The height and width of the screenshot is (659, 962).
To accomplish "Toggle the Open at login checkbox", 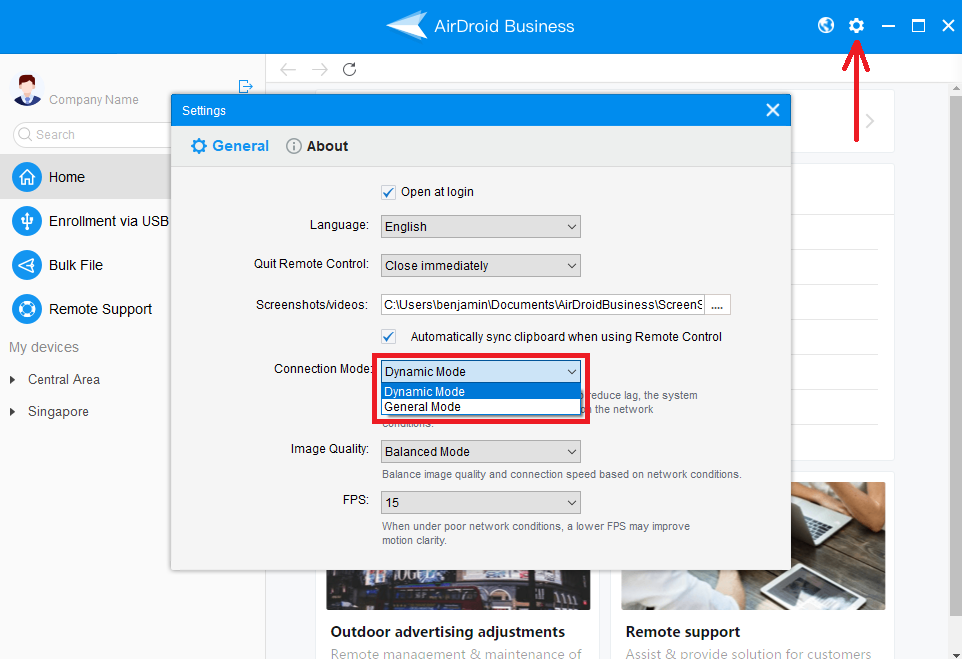I will (x=388, y=192).
